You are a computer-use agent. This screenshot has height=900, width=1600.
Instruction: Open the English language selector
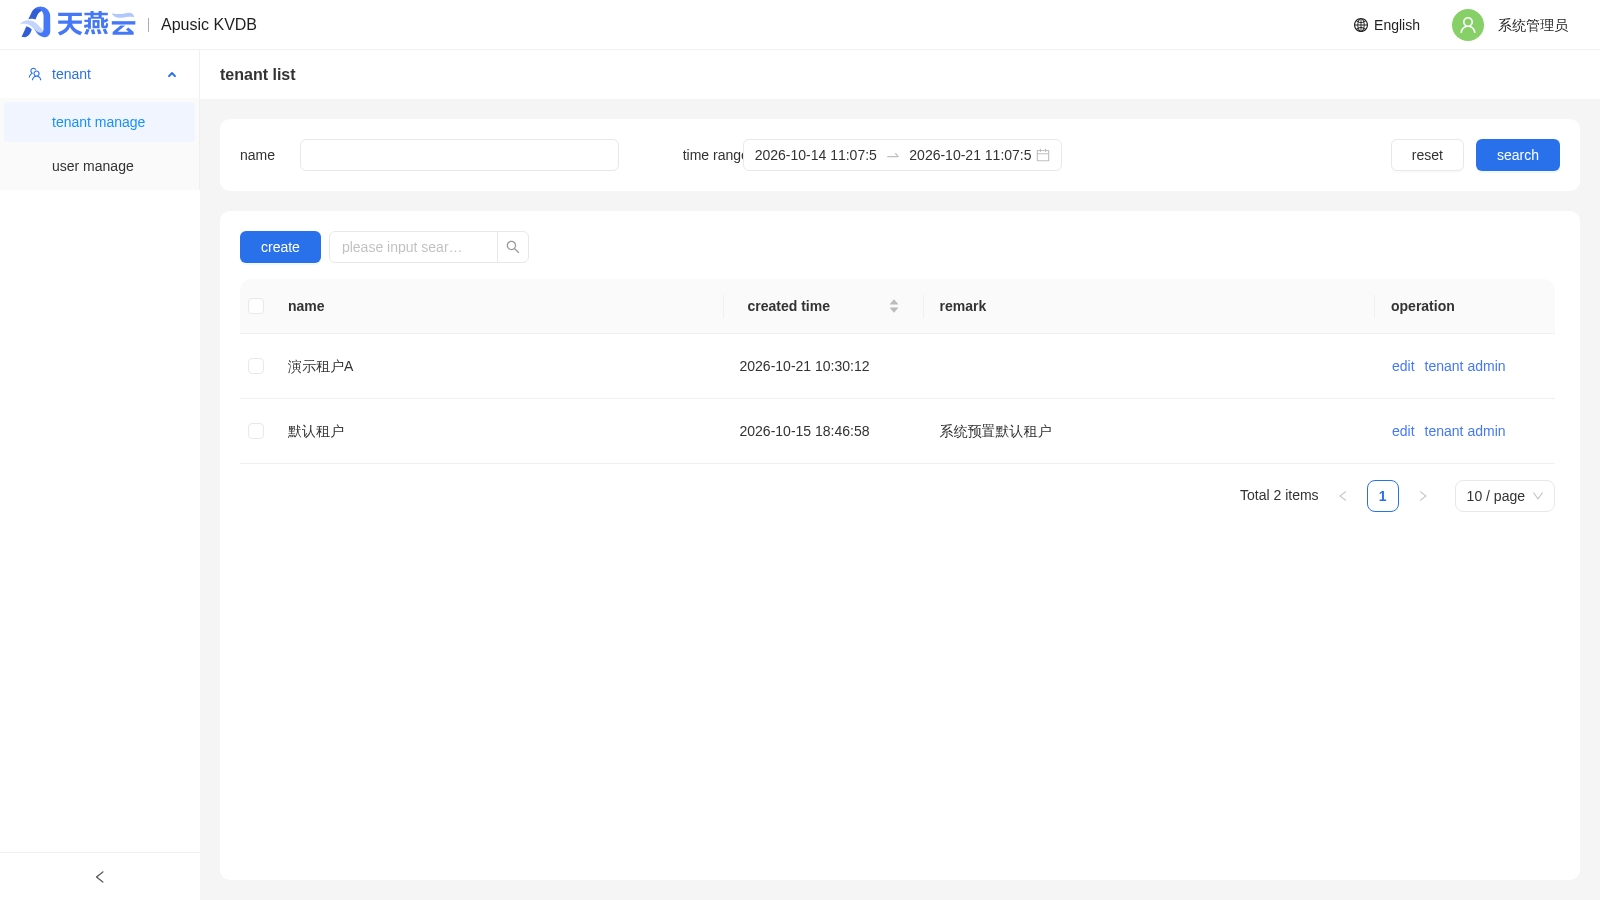point(1387,25)
